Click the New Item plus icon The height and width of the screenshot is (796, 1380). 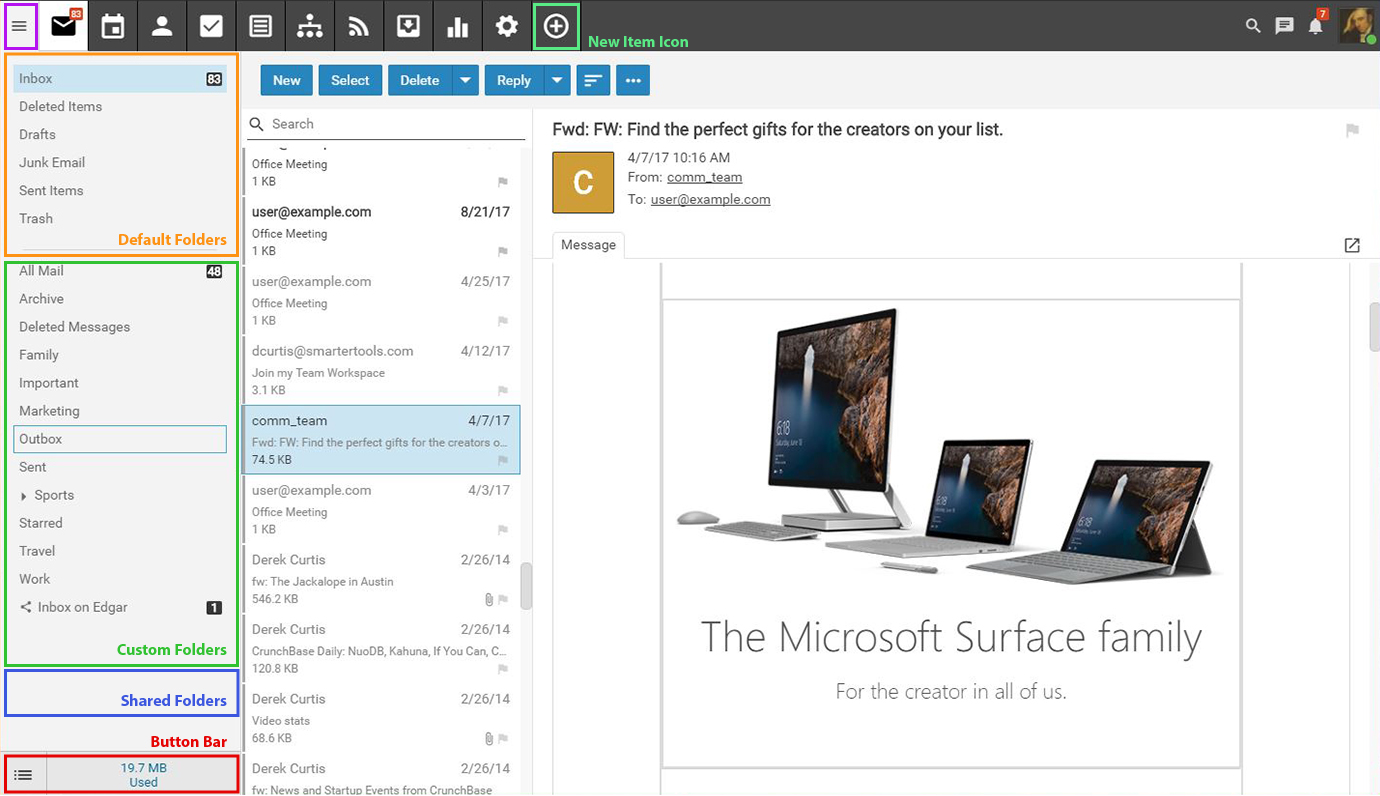557,26
